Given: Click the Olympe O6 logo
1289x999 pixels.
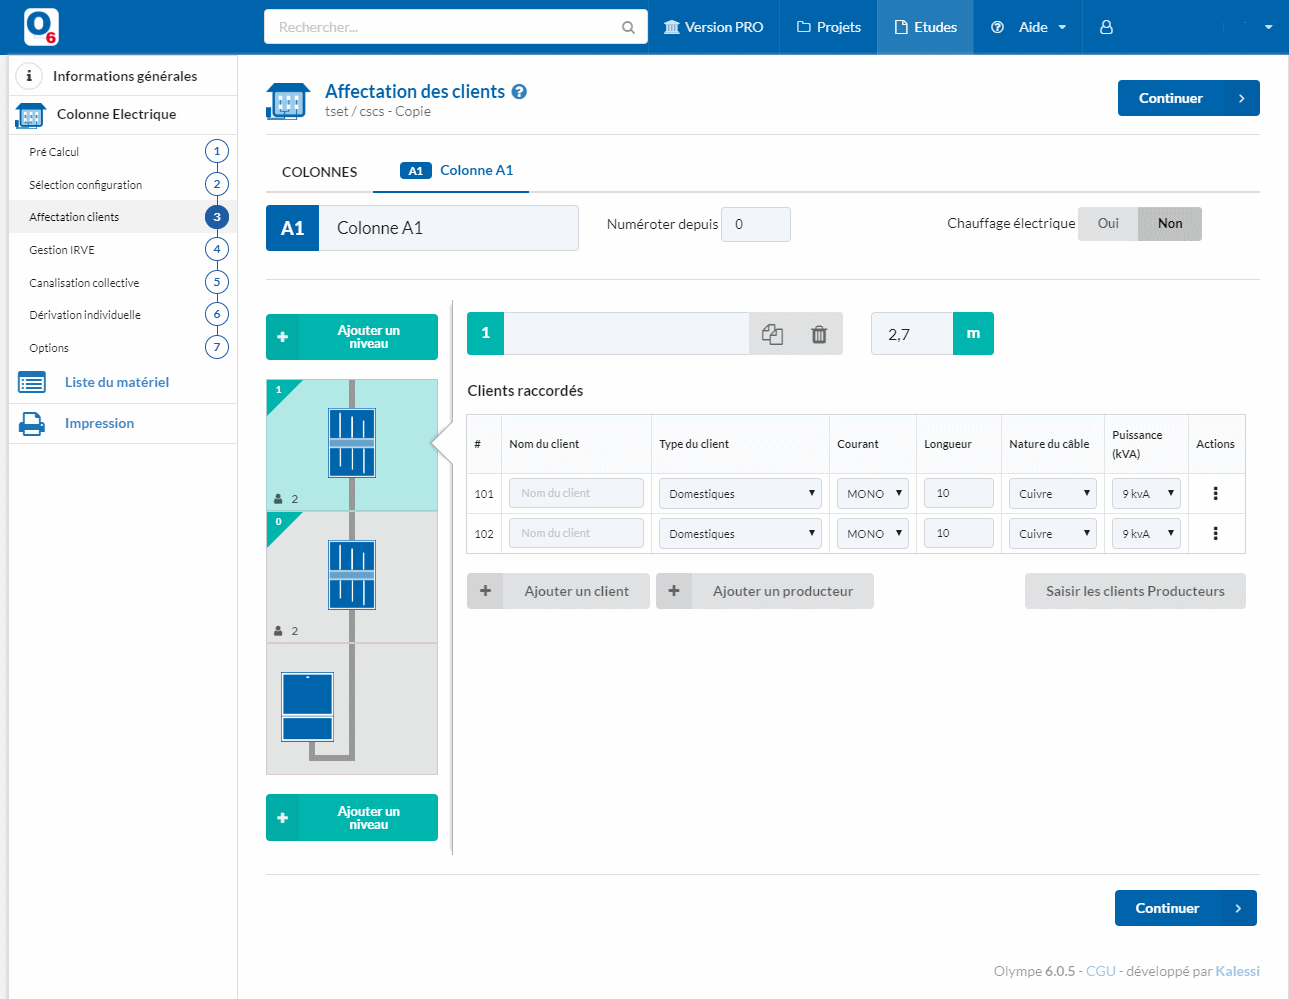Looking at the screenshot, I should click(41, 27).
